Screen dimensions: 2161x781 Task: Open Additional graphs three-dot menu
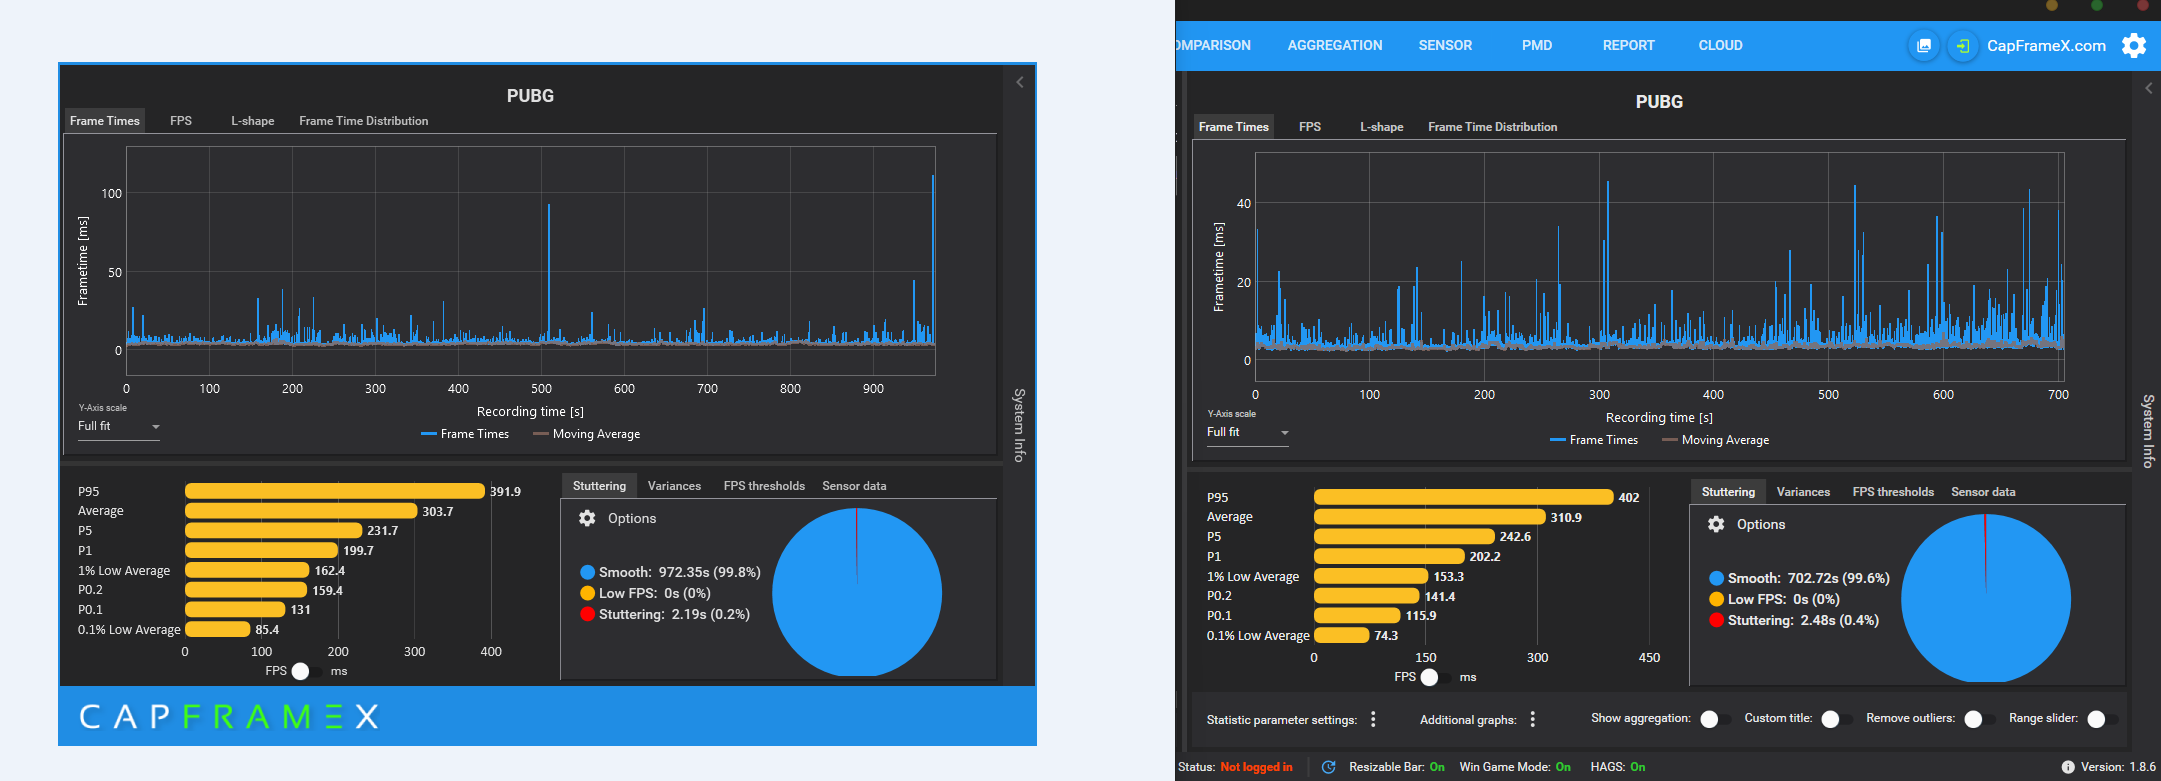[x=1532, y=719]
